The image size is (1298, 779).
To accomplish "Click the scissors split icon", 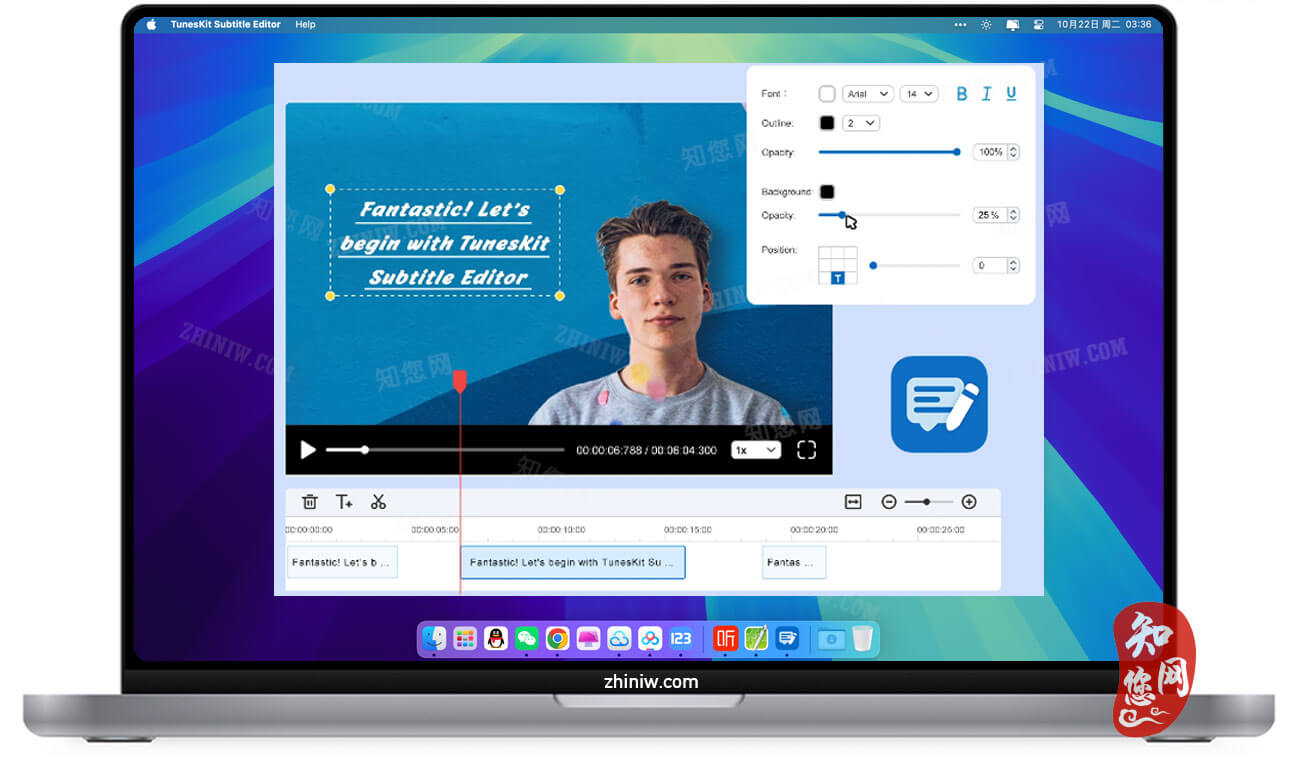I will pyautogui.click(x=378, y=502).
